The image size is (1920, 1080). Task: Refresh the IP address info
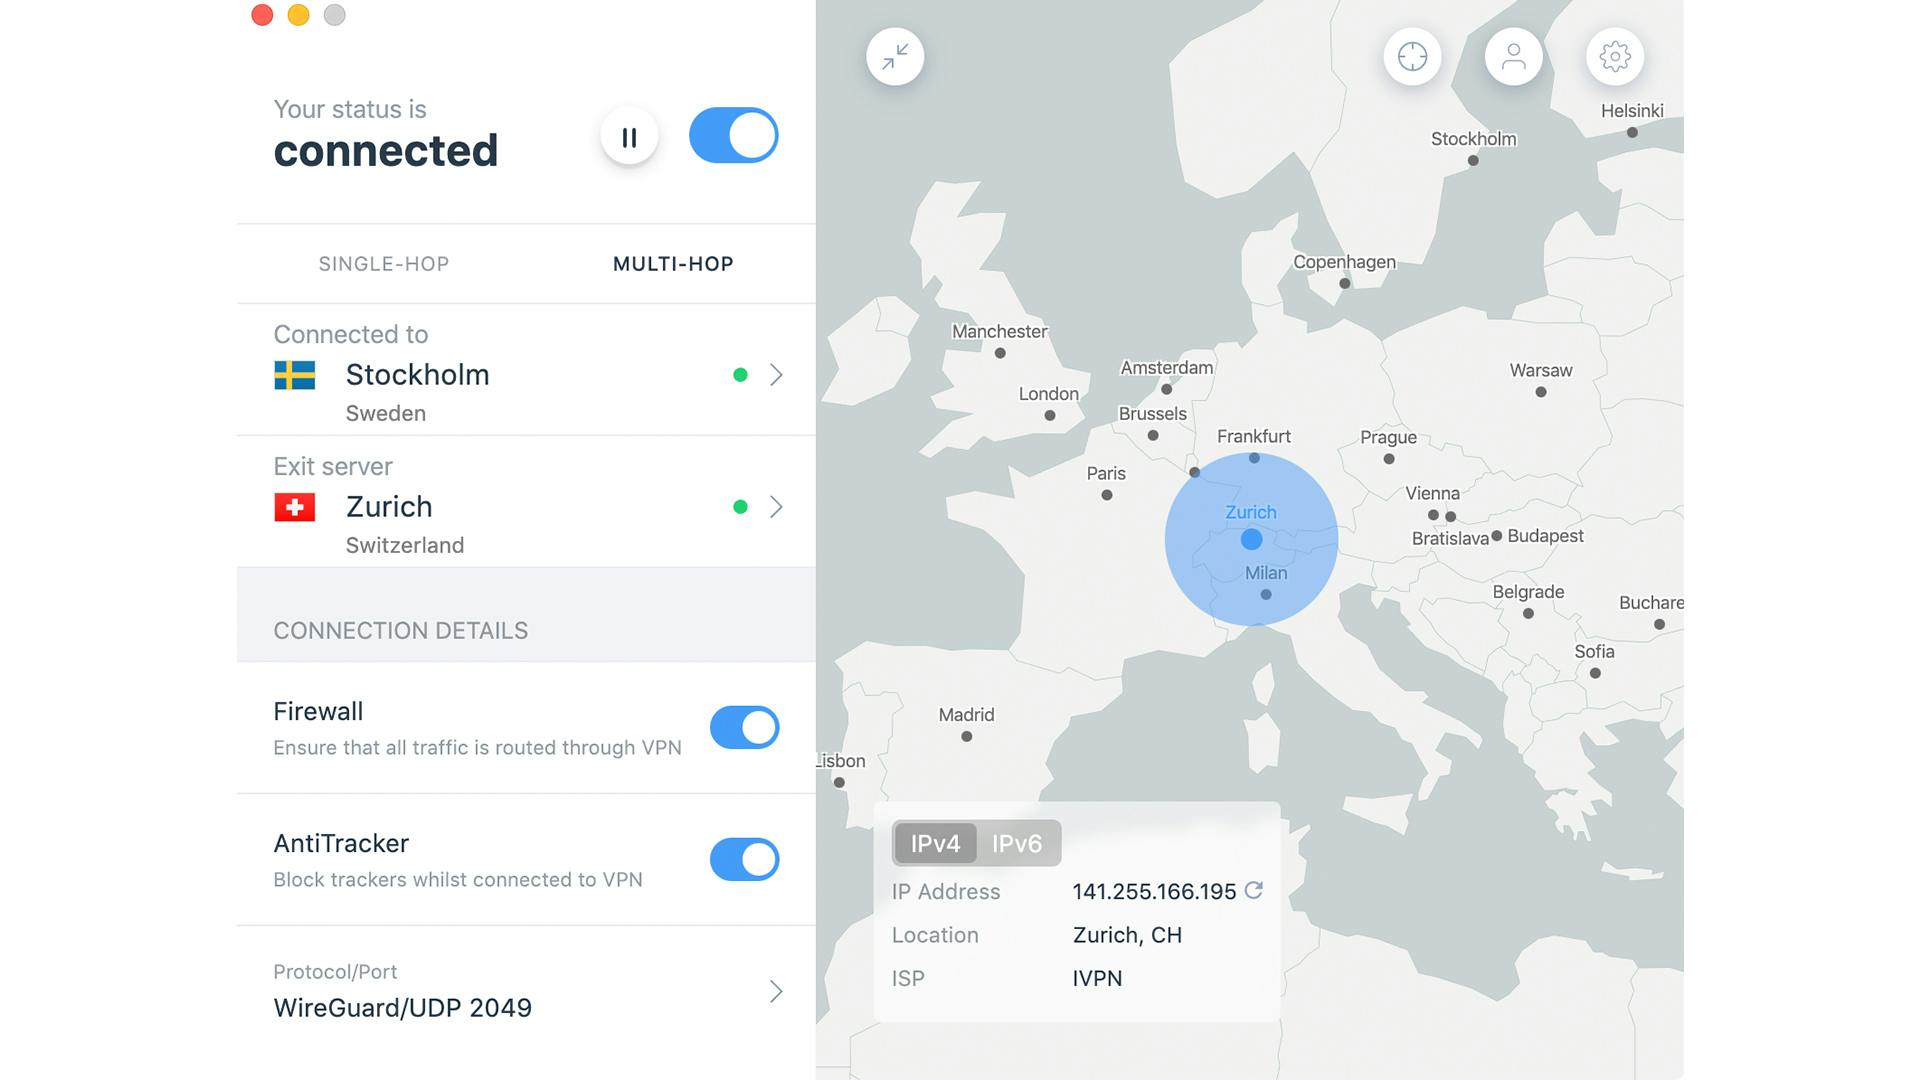[1254, 890]
